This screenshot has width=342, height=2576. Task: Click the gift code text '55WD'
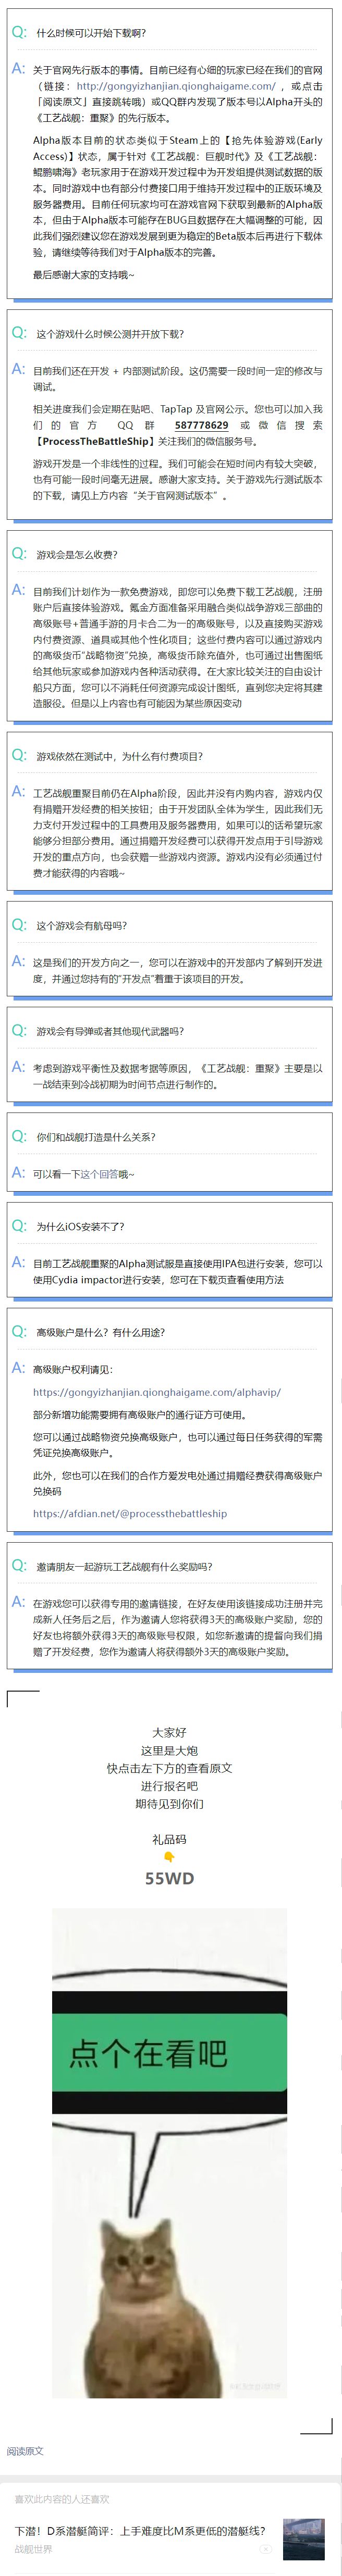click(169, 1878)
